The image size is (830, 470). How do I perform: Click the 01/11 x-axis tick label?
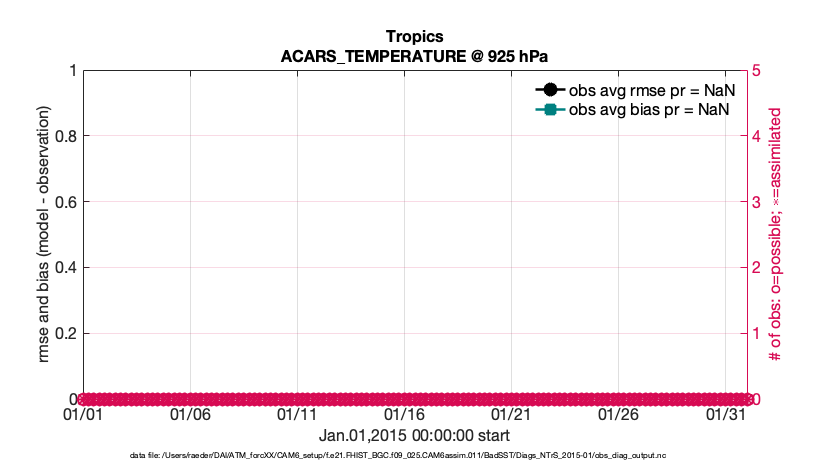pyautogui.click(x=298, y=414)
